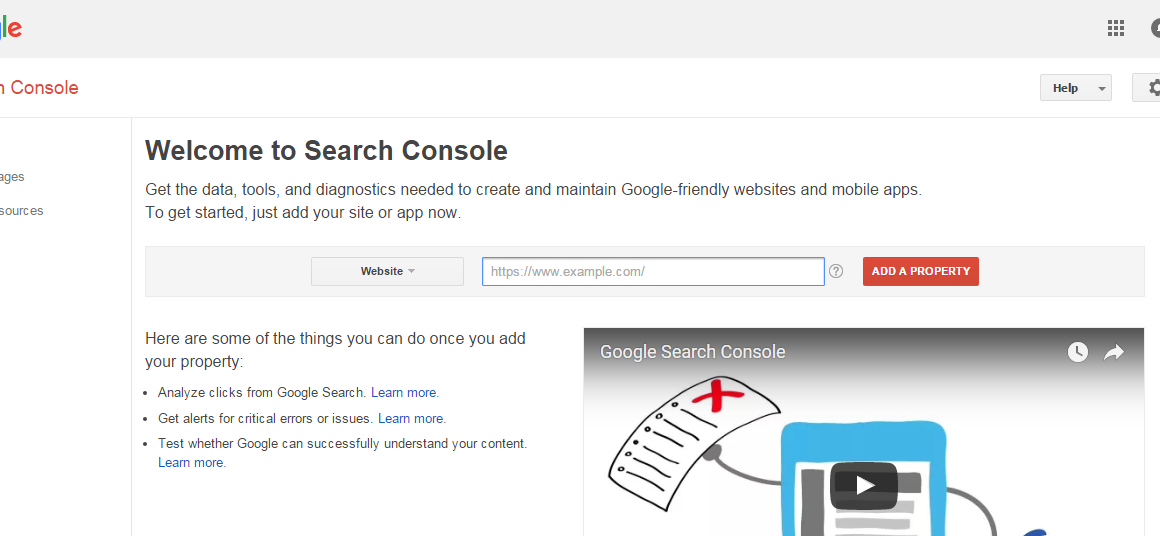Click the Google logo in header
The width and height of the screenshot is (1160, 536).
tap(10, 28)
